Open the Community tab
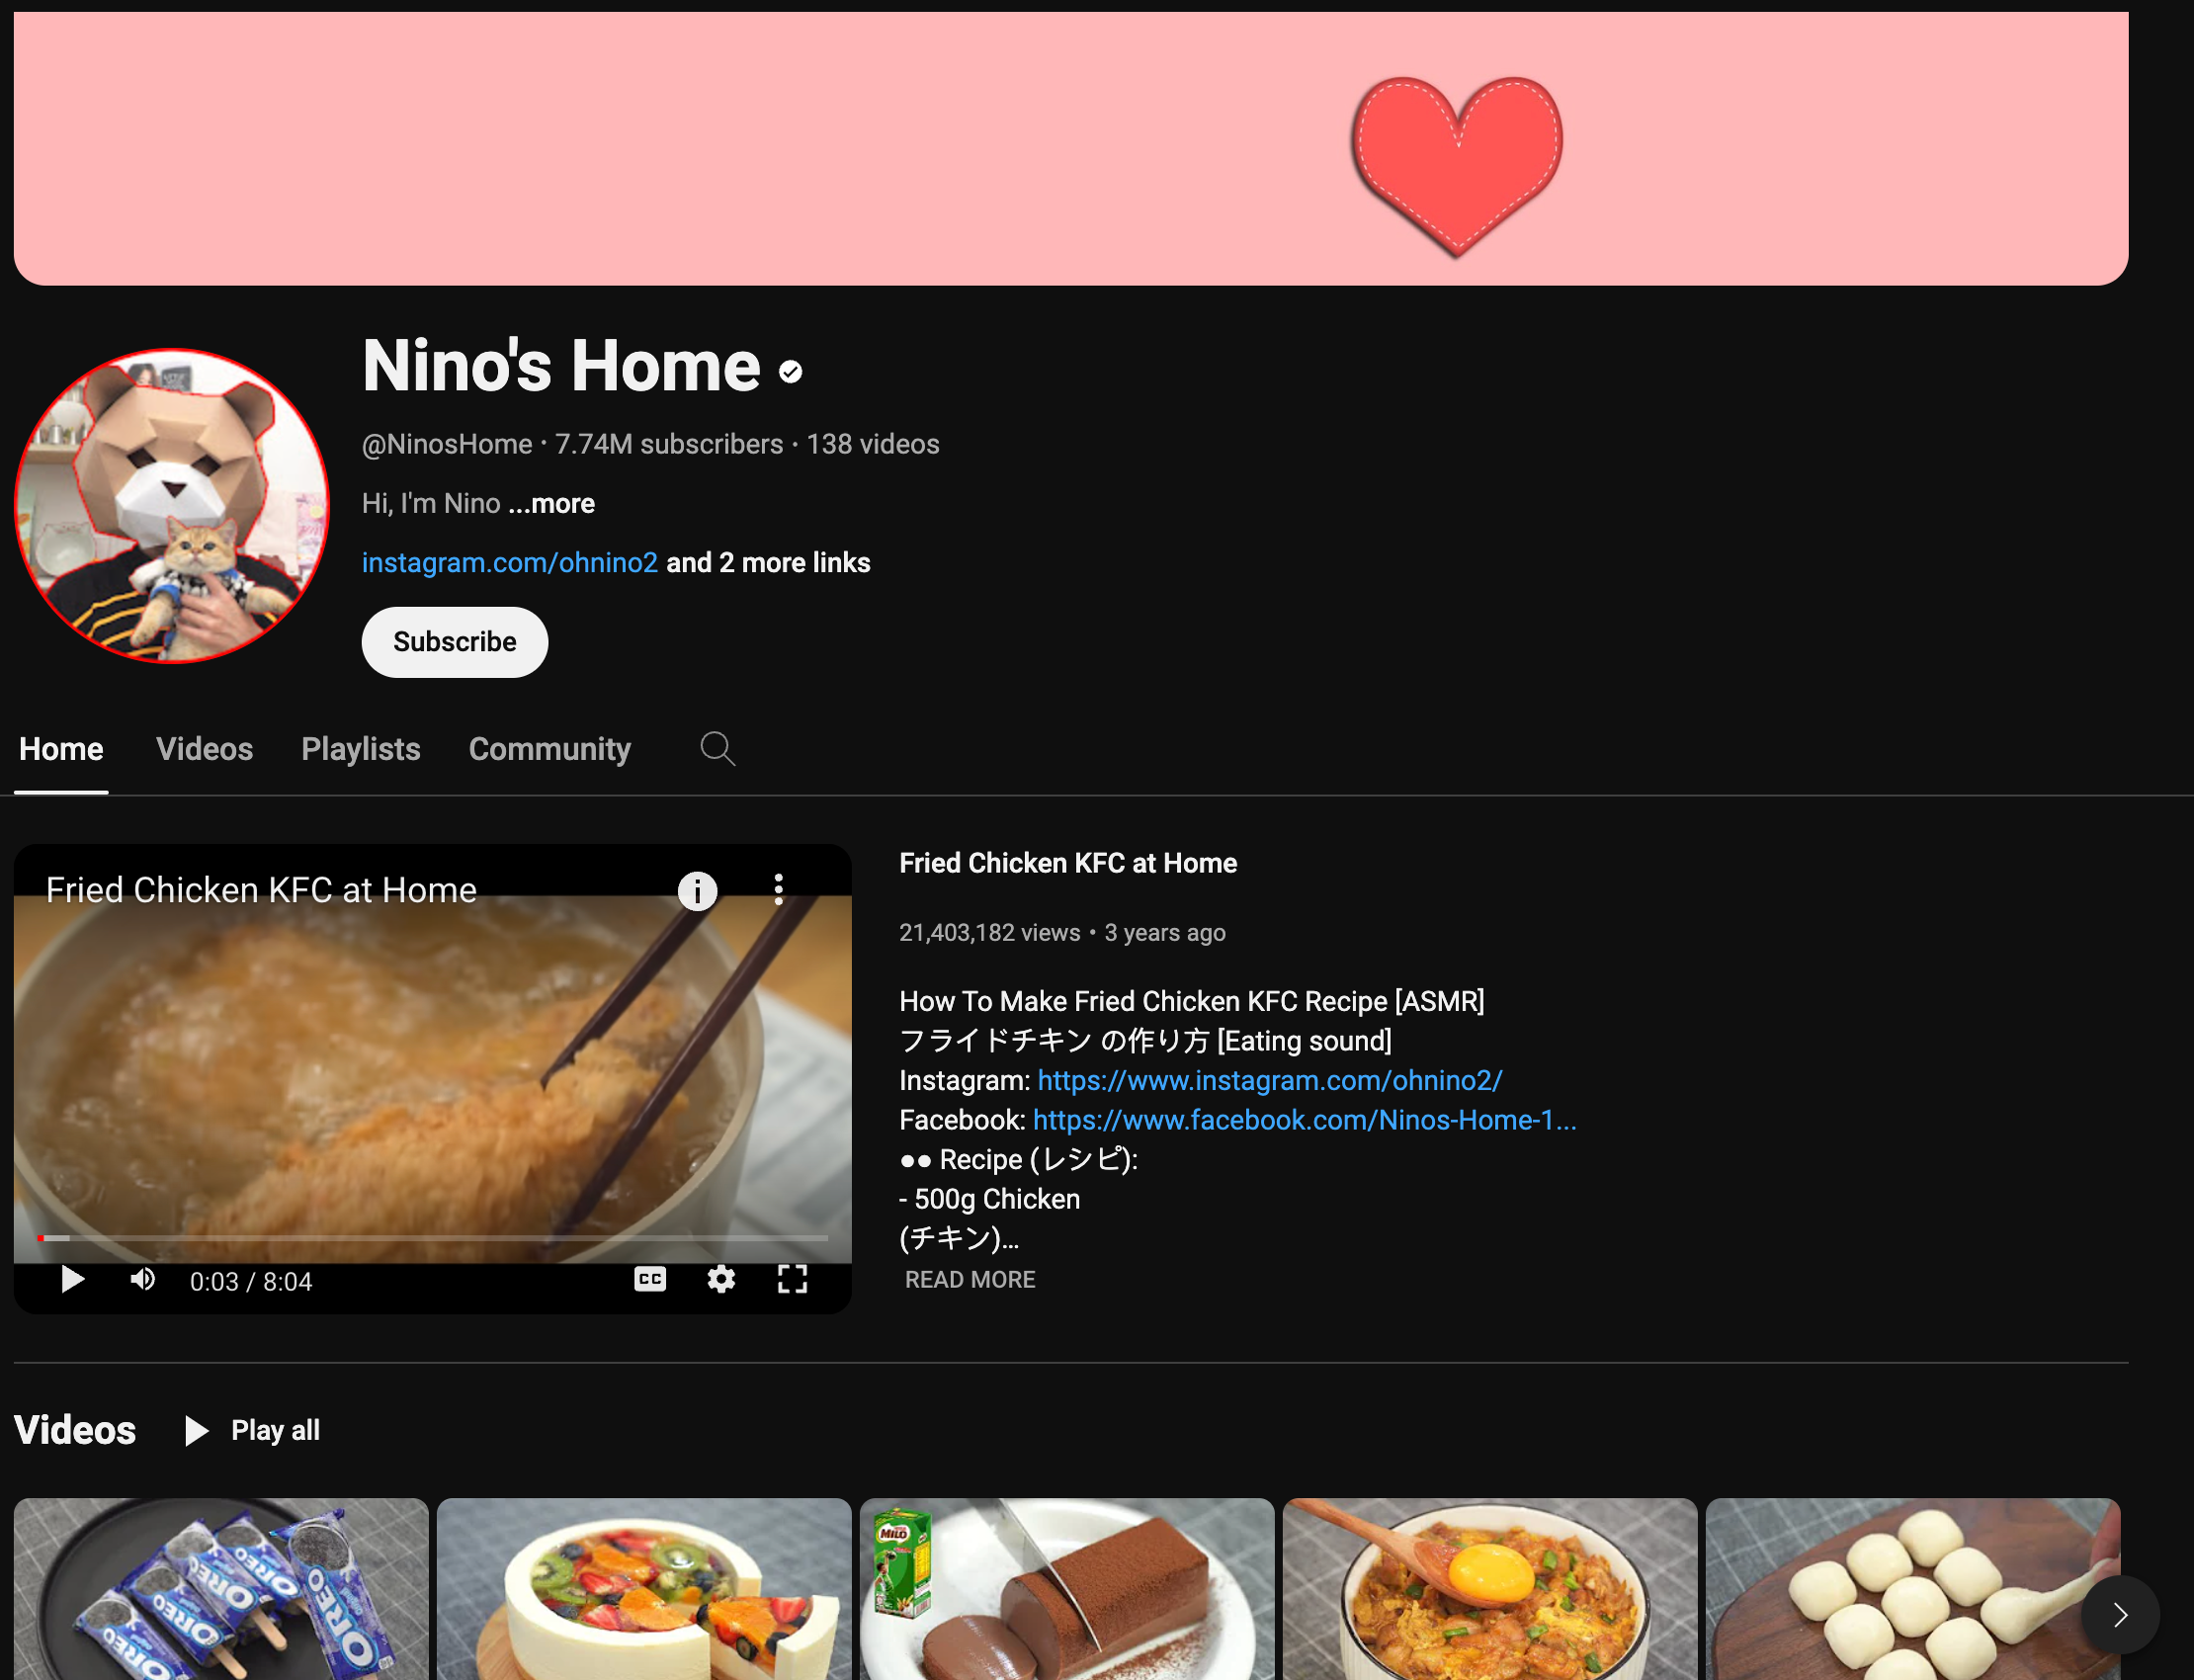Image resolution: width=2194 pixels, height=1680 pixels. point(549,749)
